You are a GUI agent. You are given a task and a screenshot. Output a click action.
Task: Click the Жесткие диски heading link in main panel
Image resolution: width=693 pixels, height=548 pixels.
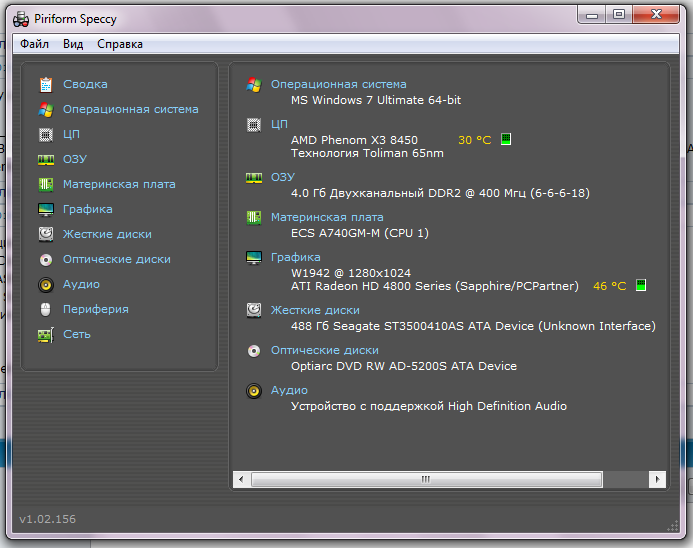[x=315, y=311]
